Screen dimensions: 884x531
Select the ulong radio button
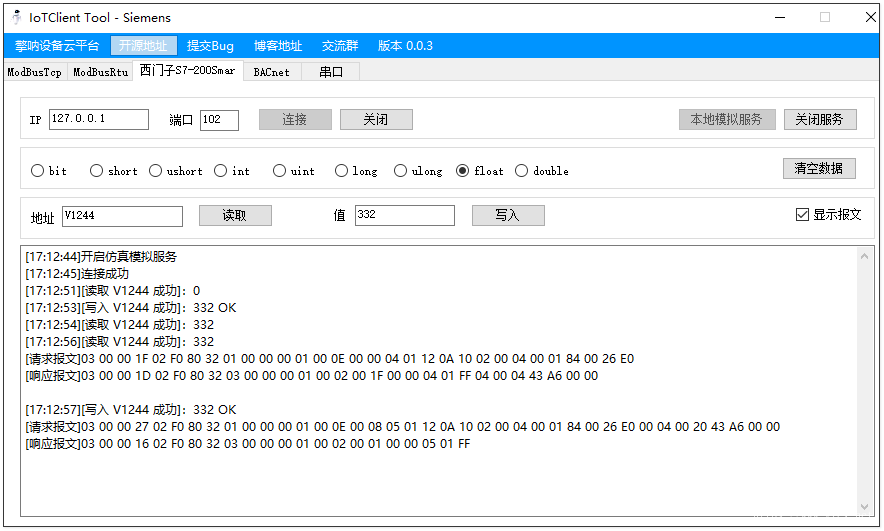click(x=418, y=171)
